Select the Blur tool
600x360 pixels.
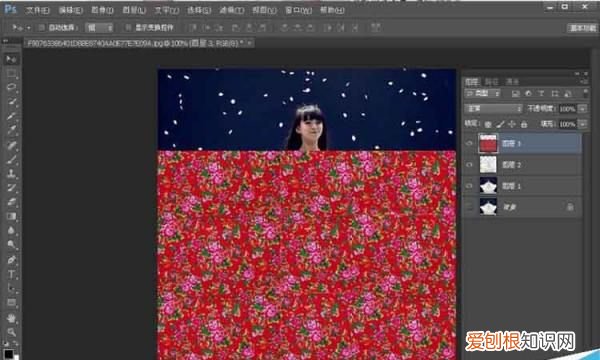click(x=11, y=231)
